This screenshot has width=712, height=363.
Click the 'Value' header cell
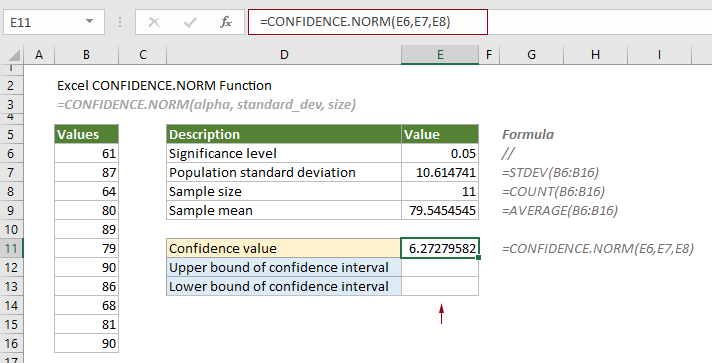(440, 134)
